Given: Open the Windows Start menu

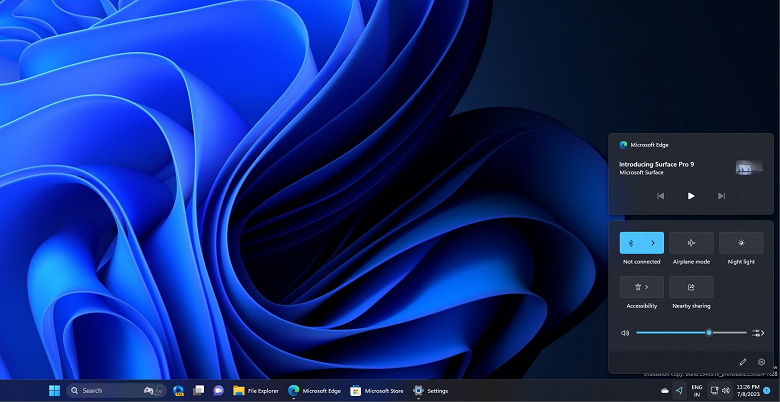Looking at the screenshot, I should (54, 390).
